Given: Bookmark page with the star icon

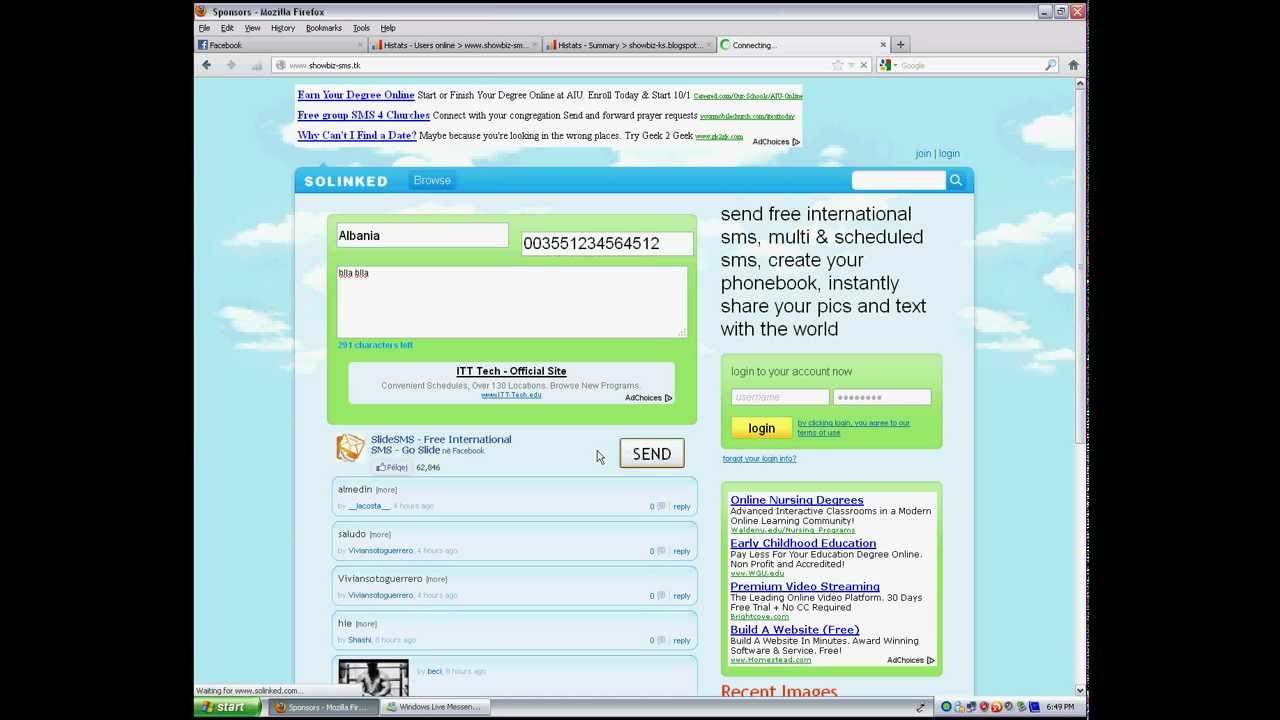Looking at the screenshot, I should (x=838, y=65).
